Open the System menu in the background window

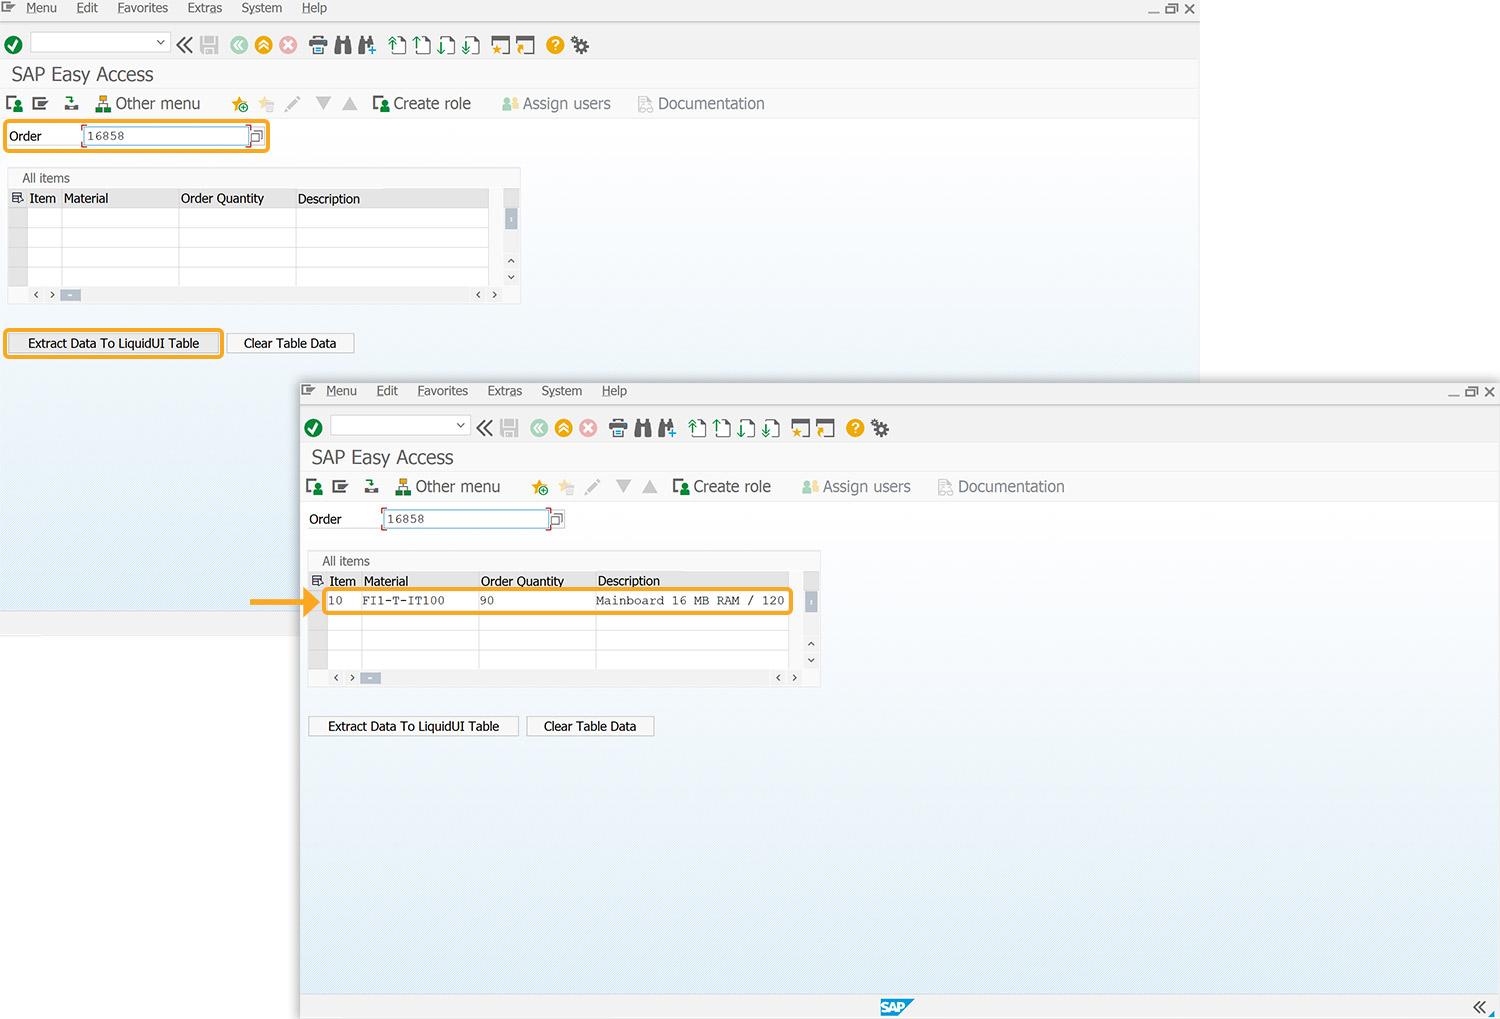tap(262, 8)
